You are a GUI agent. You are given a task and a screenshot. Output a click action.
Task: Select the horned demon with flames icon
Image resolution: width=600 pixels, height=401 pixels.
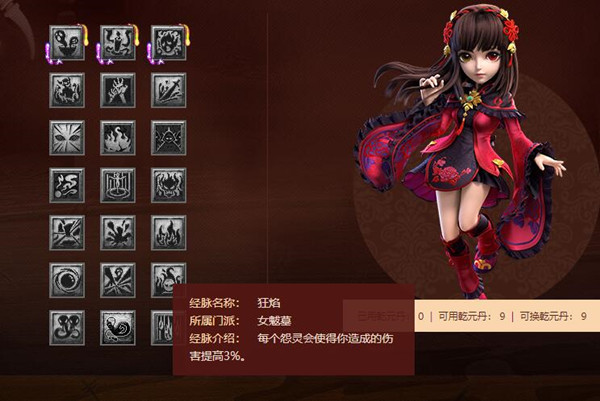tap(67, 90)
